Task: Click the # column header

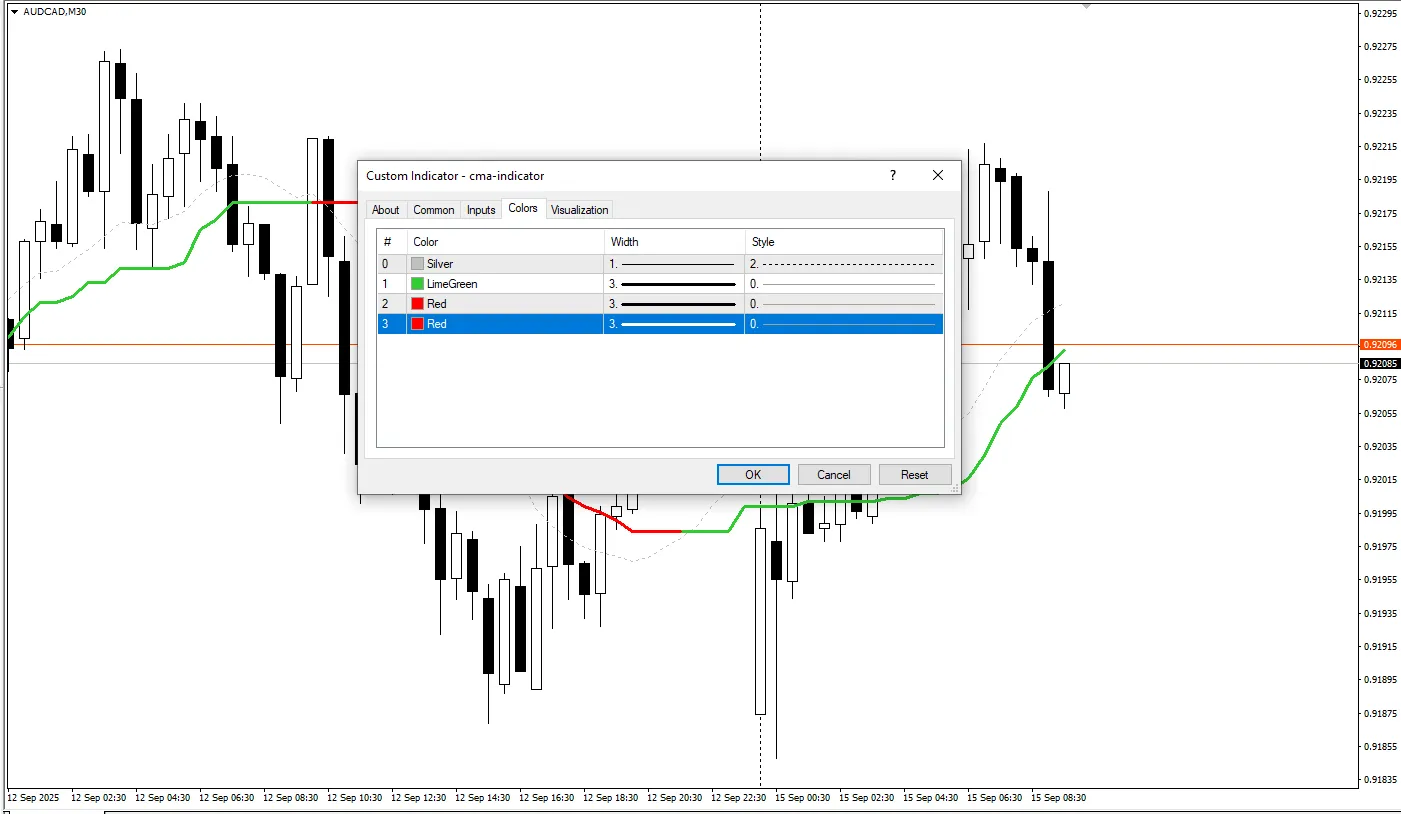Action: 392,242
